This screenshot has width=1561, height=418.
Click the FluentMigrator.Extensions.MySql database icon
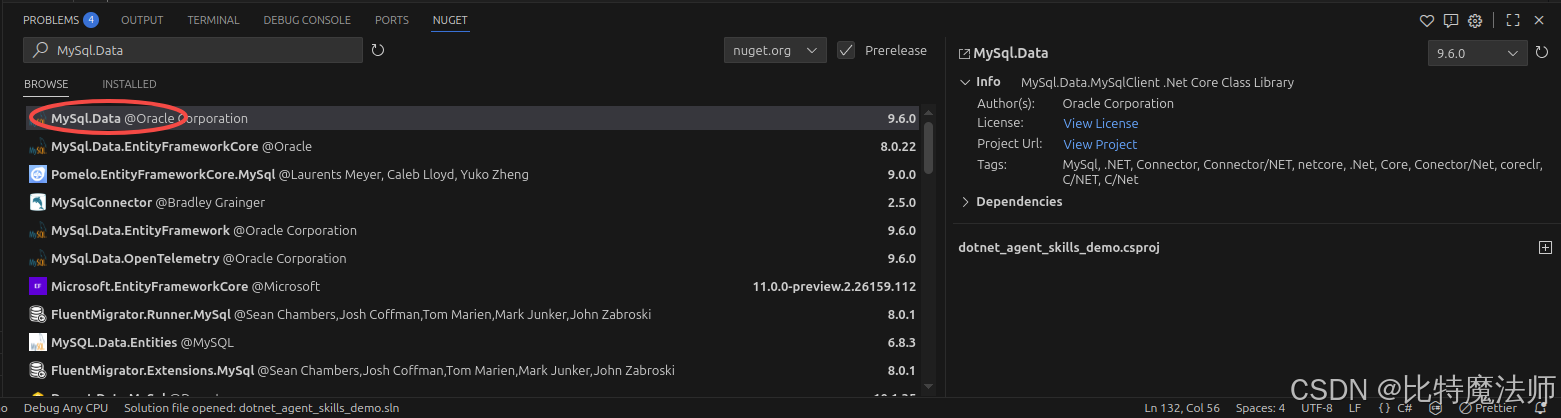(x=37, y=370)
